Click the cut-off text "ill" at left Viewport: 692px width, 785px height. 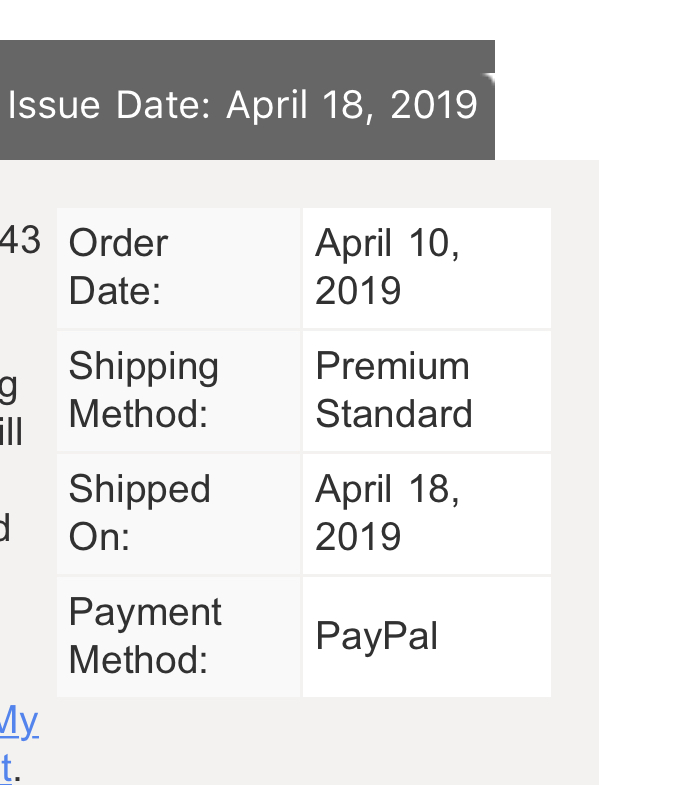click(11, 431)
